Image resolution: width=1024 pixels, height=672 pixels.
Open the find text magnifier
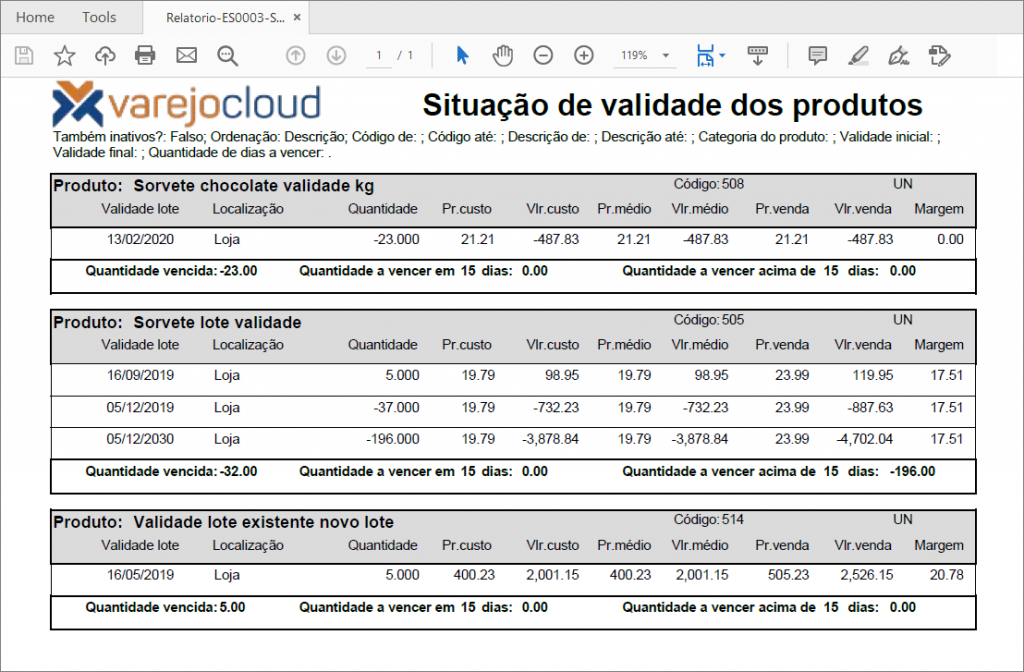pos(228,55)
